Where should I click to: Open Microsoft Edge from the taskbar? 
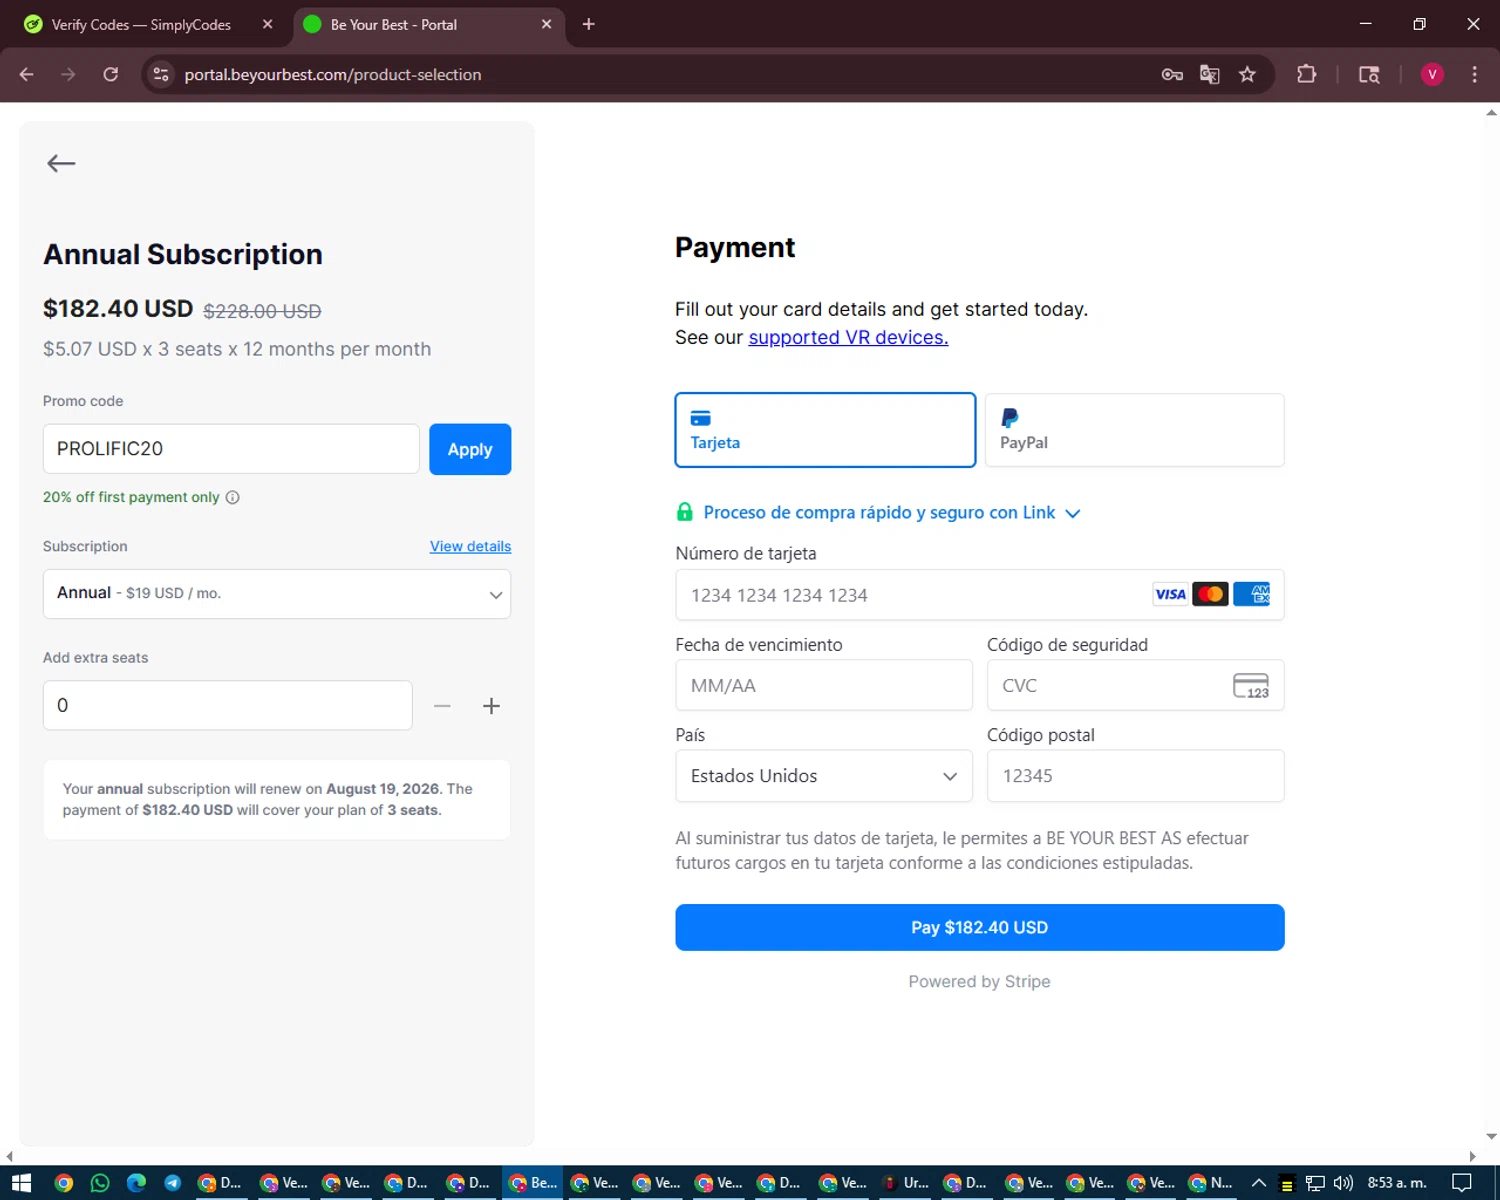tap(137, 1183)
